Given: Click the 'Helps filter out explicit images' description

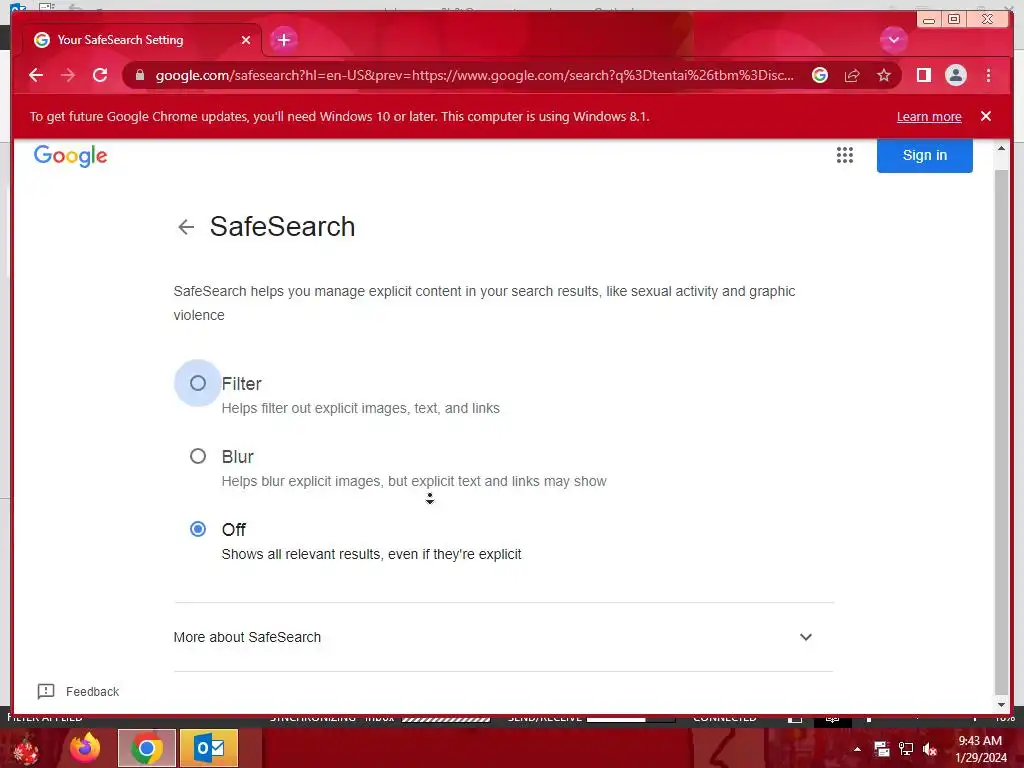Looking at the screenshot, I should pyautogui.click(x=360, y=408).
